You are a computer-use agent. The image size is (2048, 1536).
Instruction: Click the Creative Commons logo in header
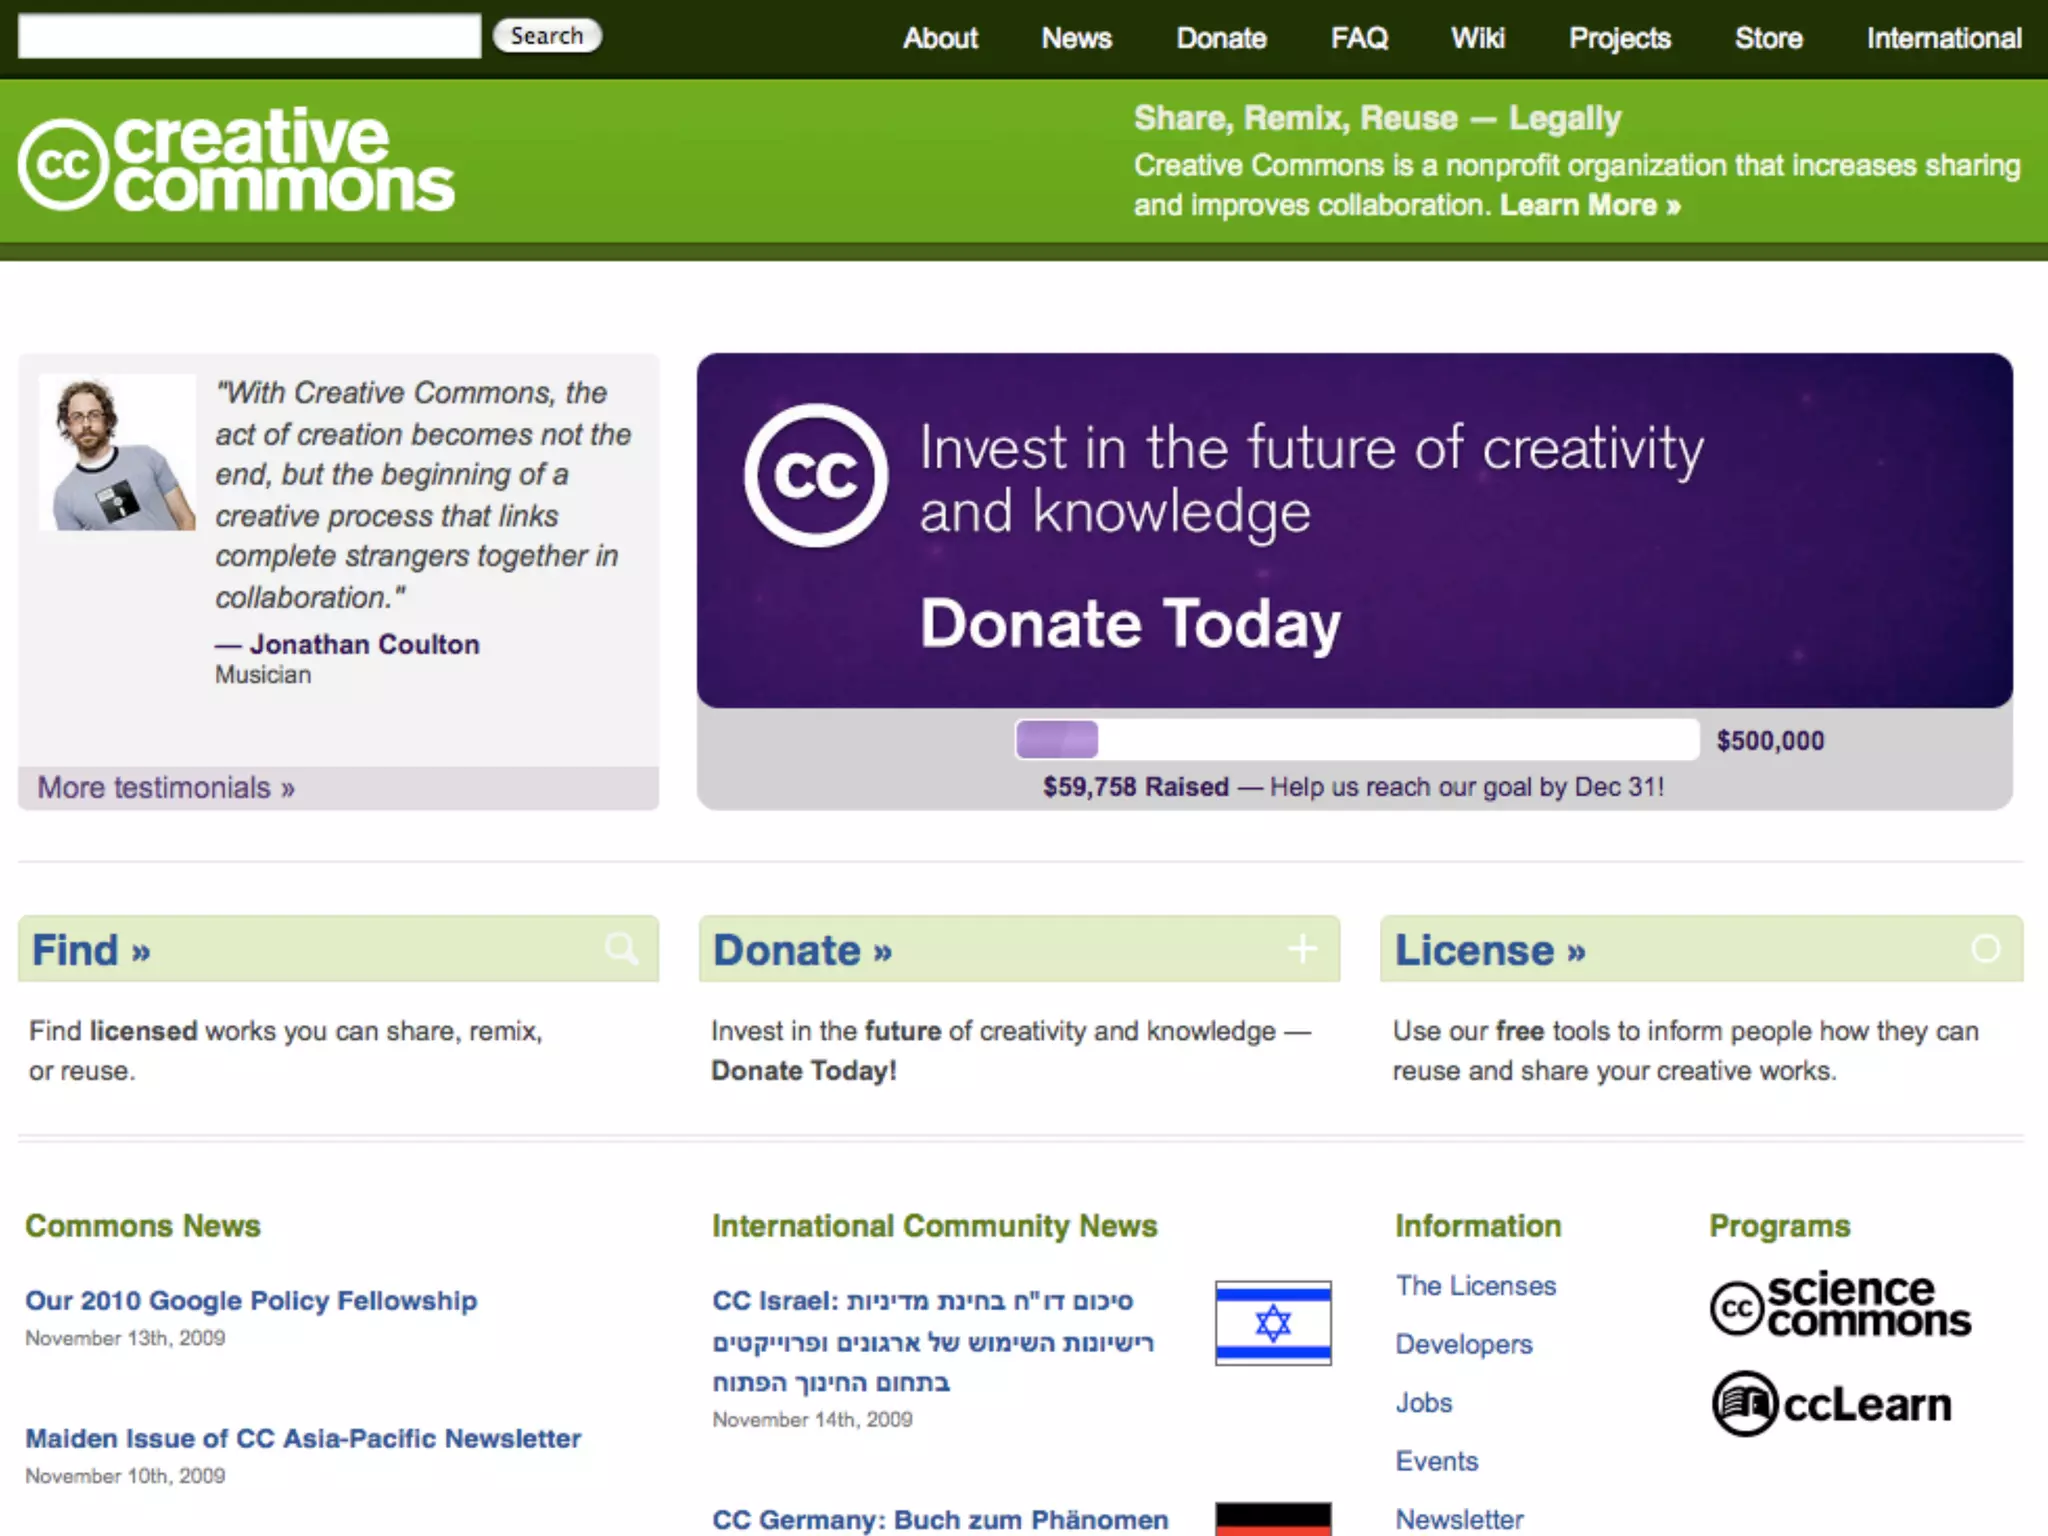pyautogui.click(x=236, y=162)
